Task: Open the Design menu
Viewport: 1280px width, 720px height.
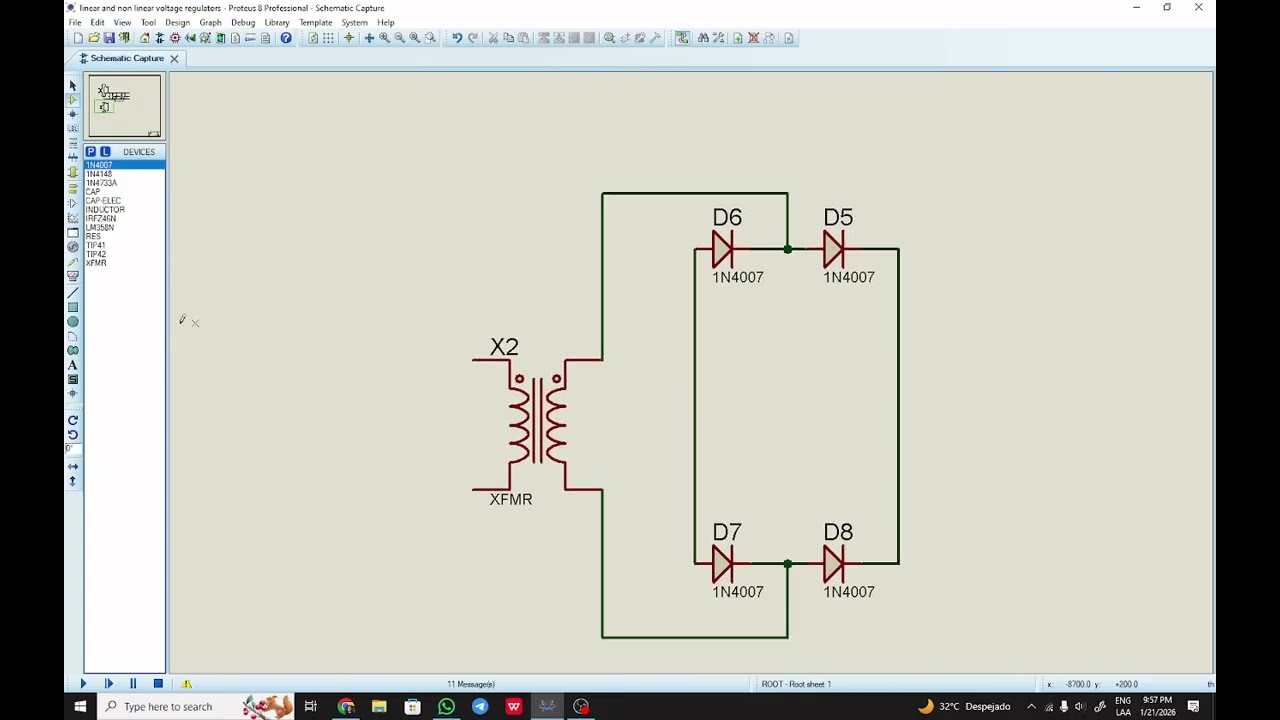Action: point(177,22)
